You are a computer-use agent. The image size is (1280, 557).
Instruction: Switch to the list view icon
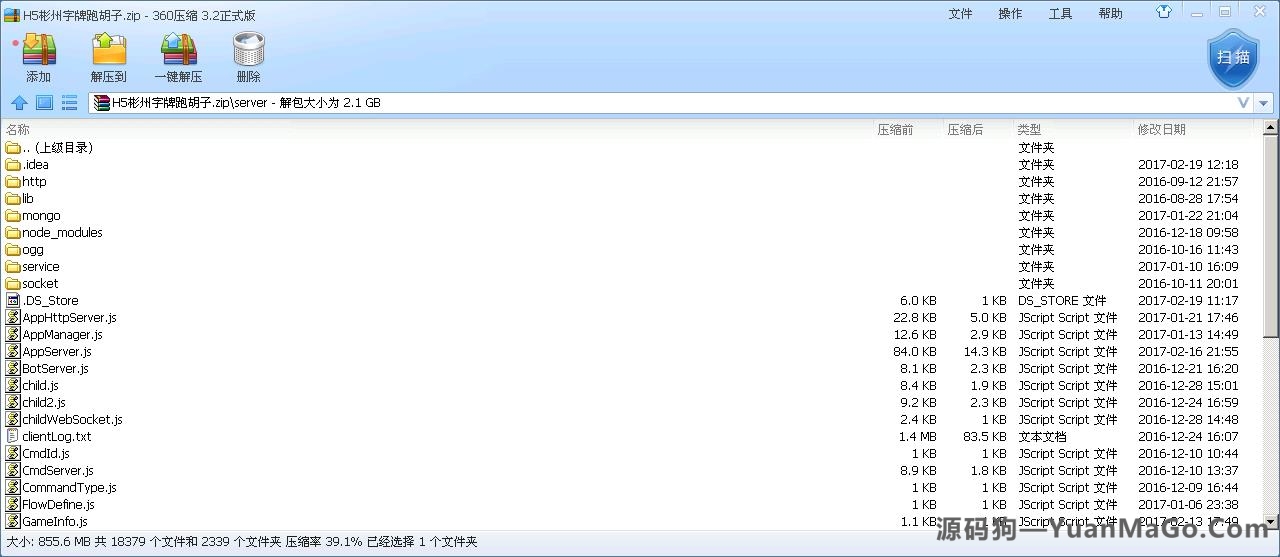tap(69, 102)
